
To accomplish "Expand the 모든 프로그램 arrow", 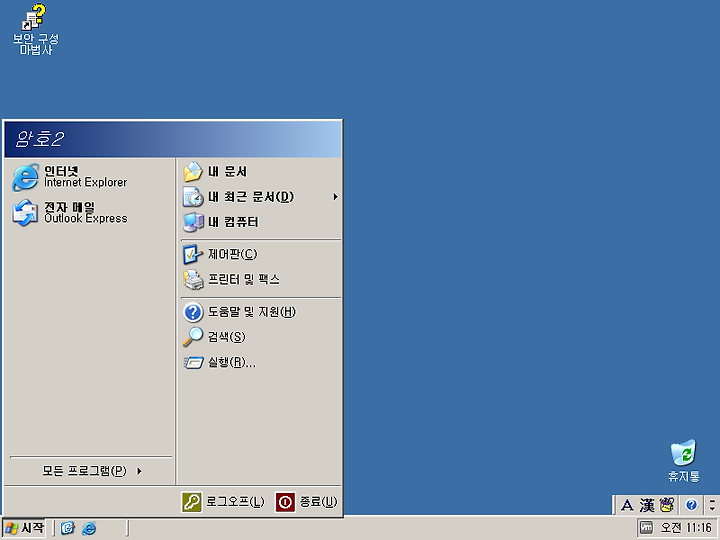I will click(139, 471).
